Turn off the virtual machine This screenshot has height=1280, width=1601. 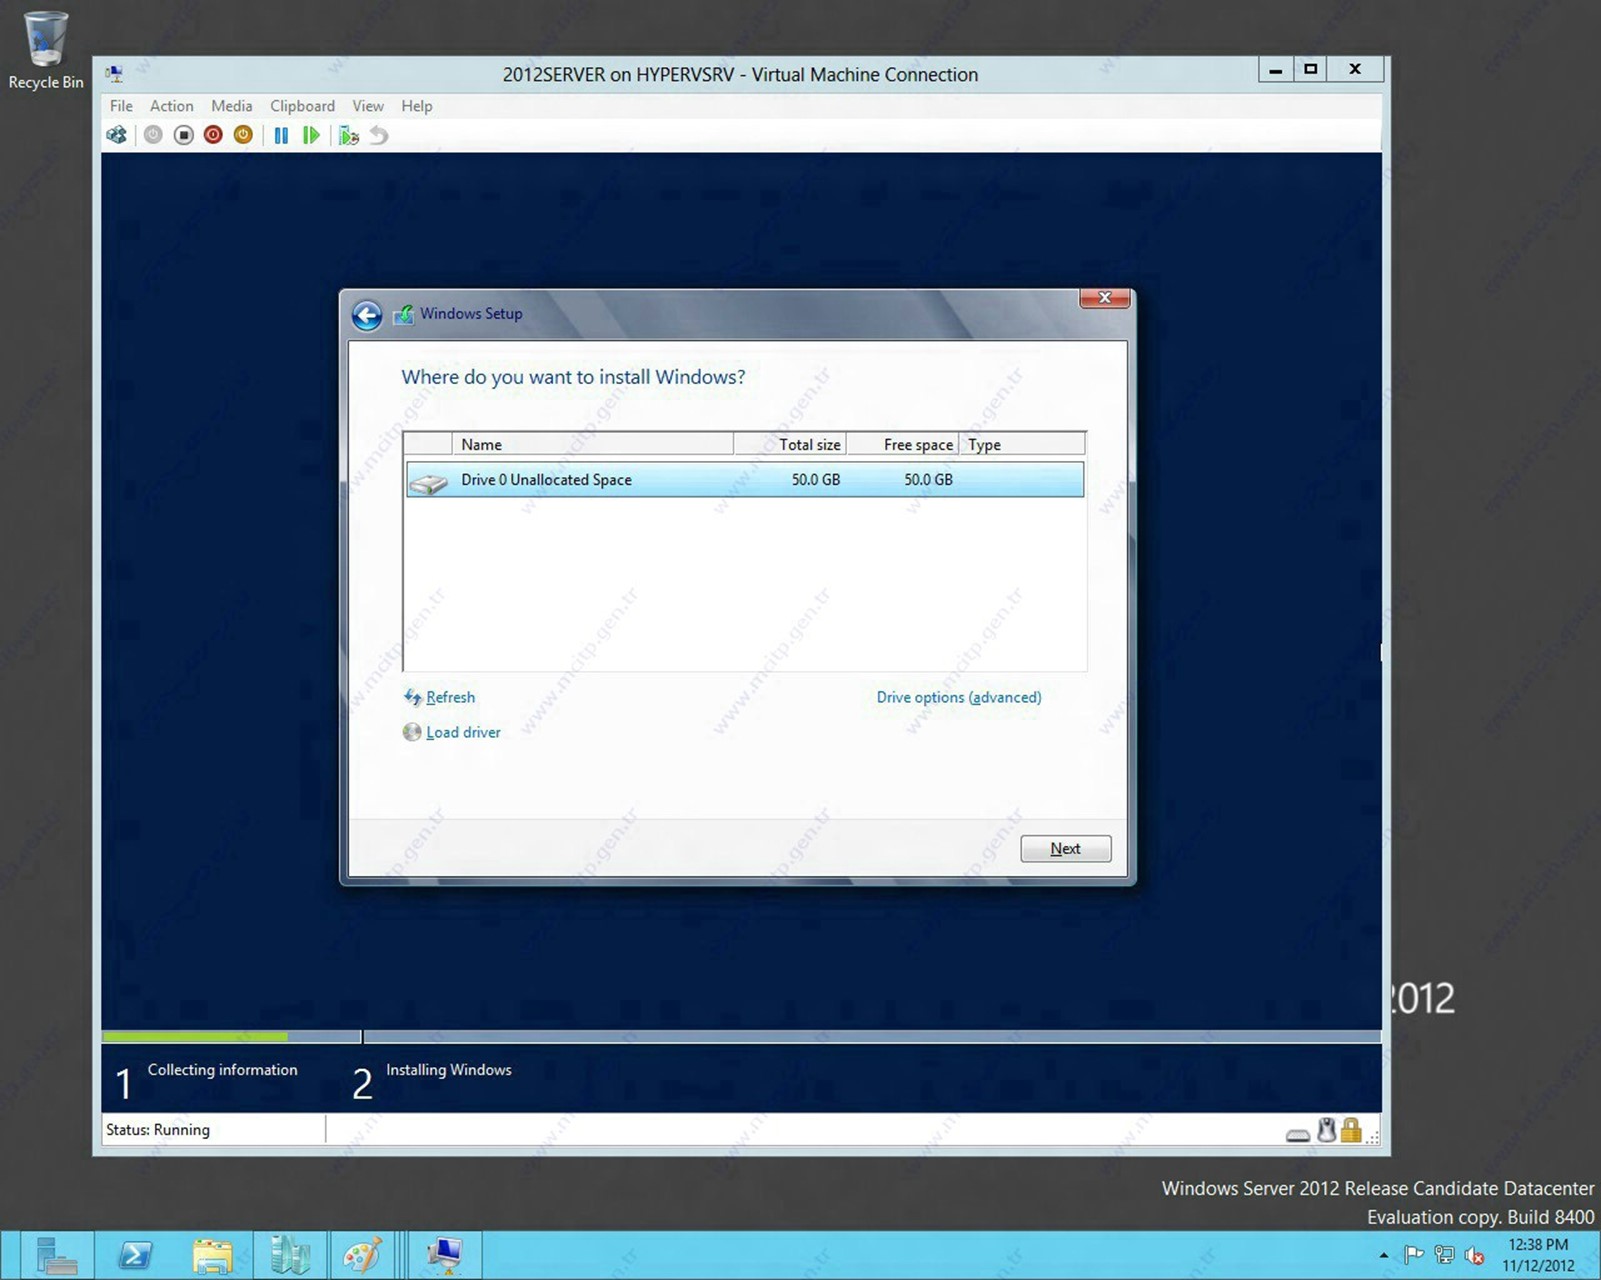pos(183,135)
